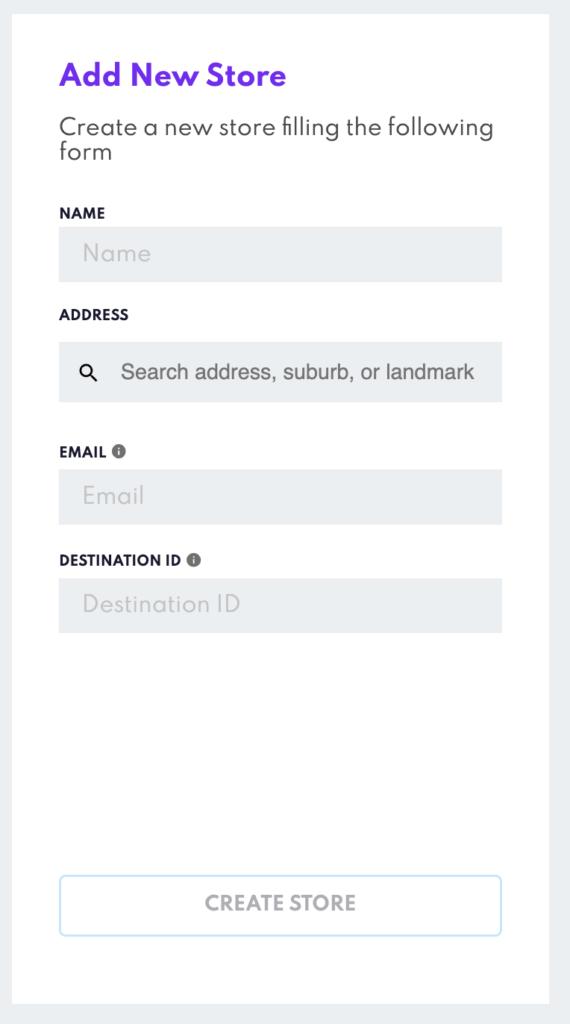Screen dimensions: 570x1024
Task: Click the magnifier search icon in Address
Action: (x=88, y=373)
